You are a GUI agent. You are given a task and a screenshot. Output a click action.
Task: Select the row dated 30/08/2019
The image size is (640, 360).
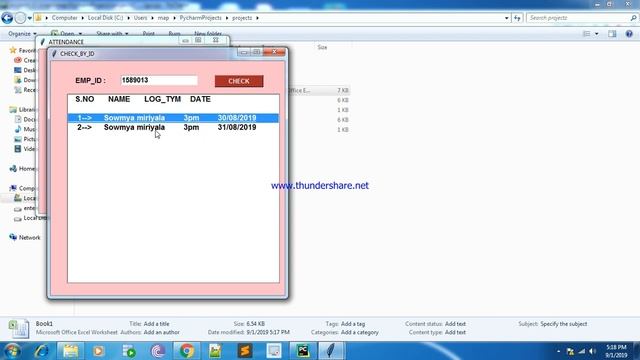(173, 118)
